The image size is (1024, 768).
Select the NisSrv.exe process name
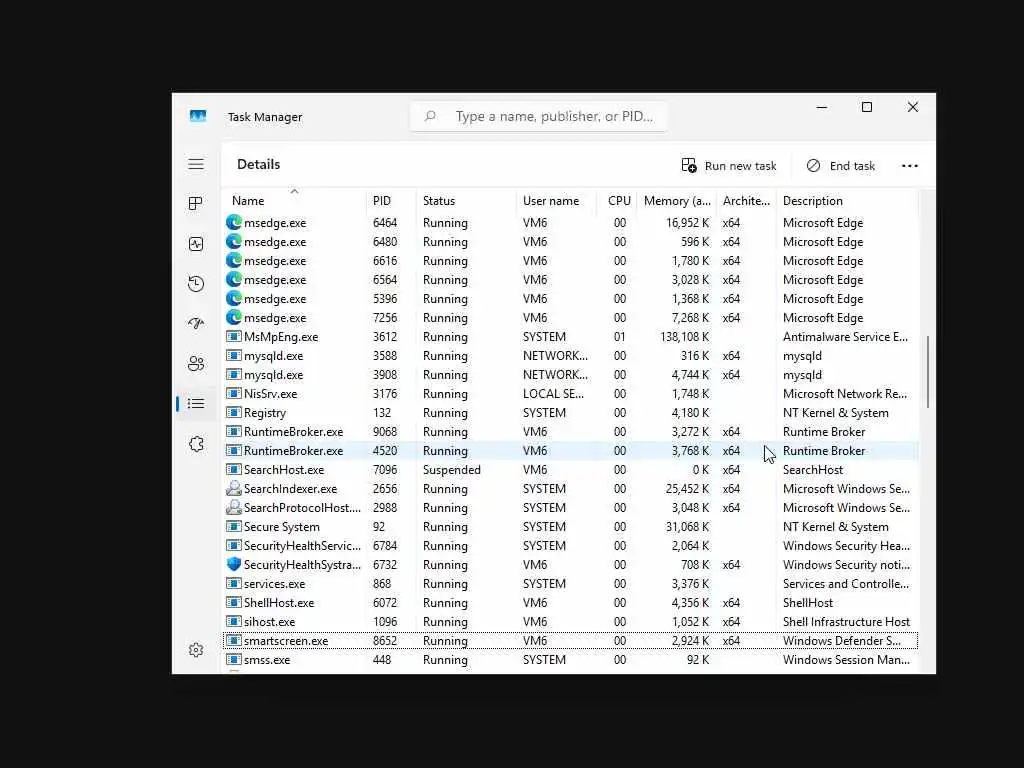tap(270, 394)
